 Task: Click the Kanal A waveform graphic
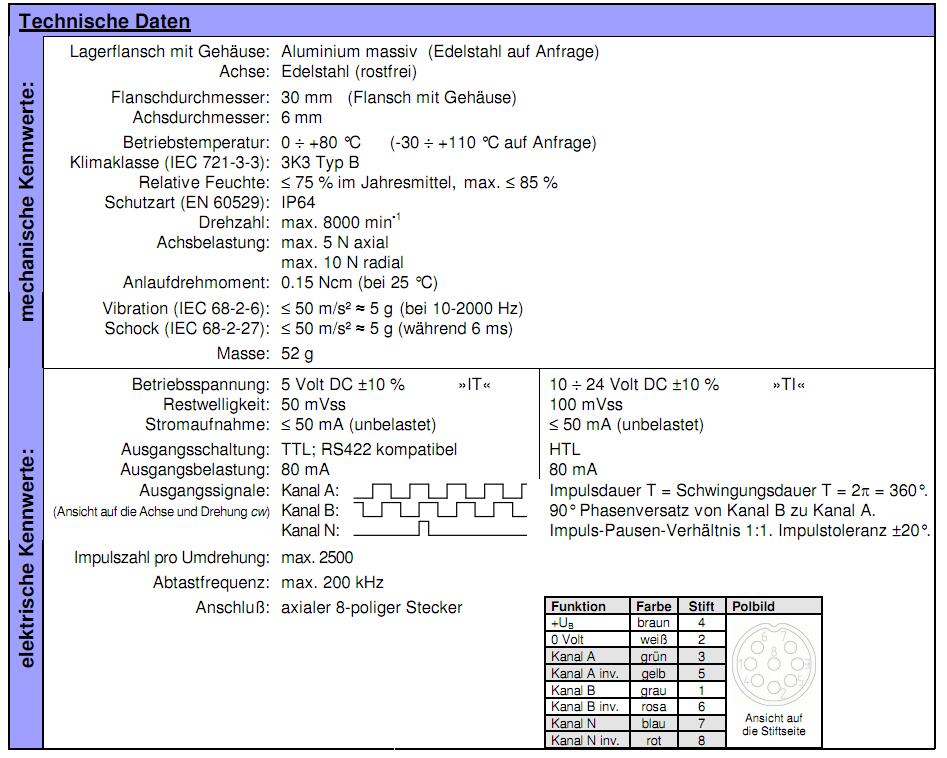(x=440, y=490)
